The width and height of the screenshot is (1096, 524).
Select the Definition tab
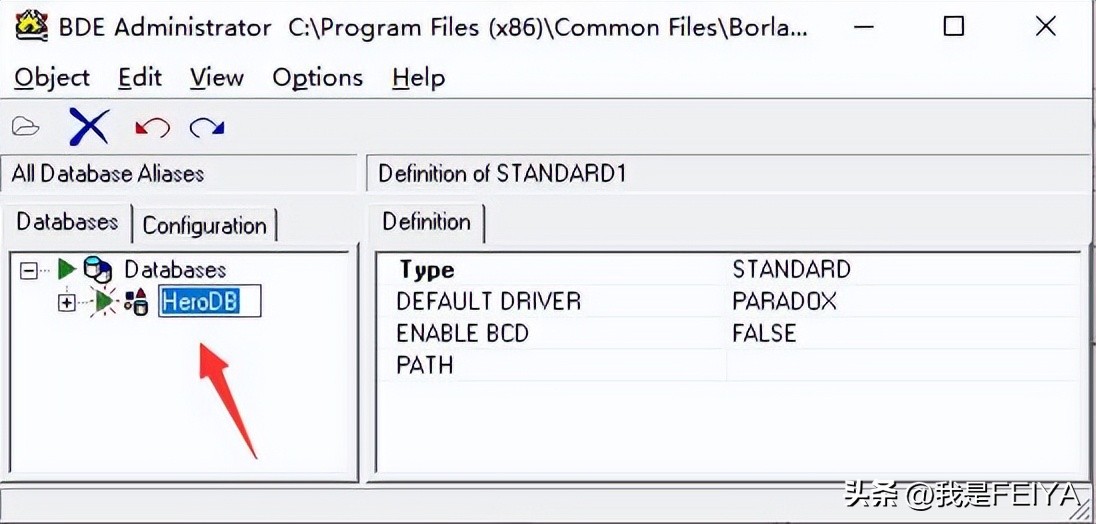(426, 222)
